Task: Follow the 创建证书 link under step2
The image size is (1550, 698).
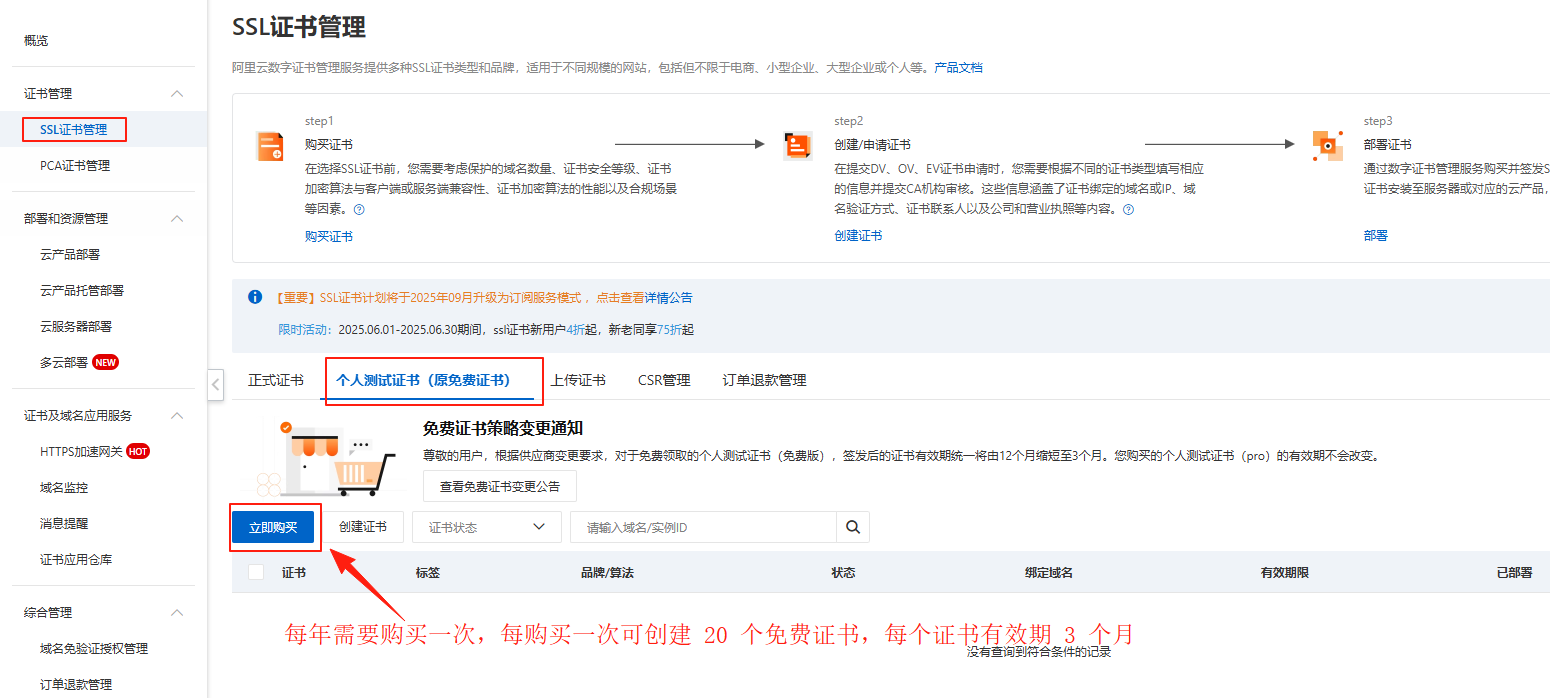Action: pyautogui.click(x=858, y=236)
